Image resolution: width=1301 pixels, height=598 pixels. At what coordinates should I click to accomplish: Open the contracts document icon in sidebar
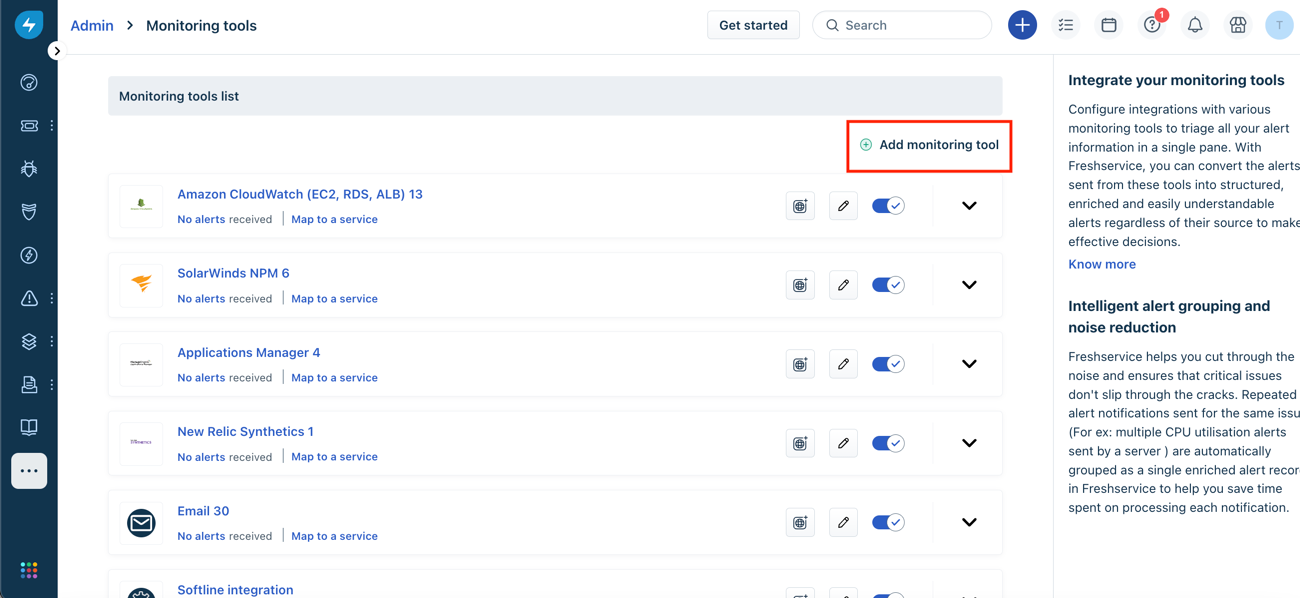pyautogui.click(x=29, y=384)
